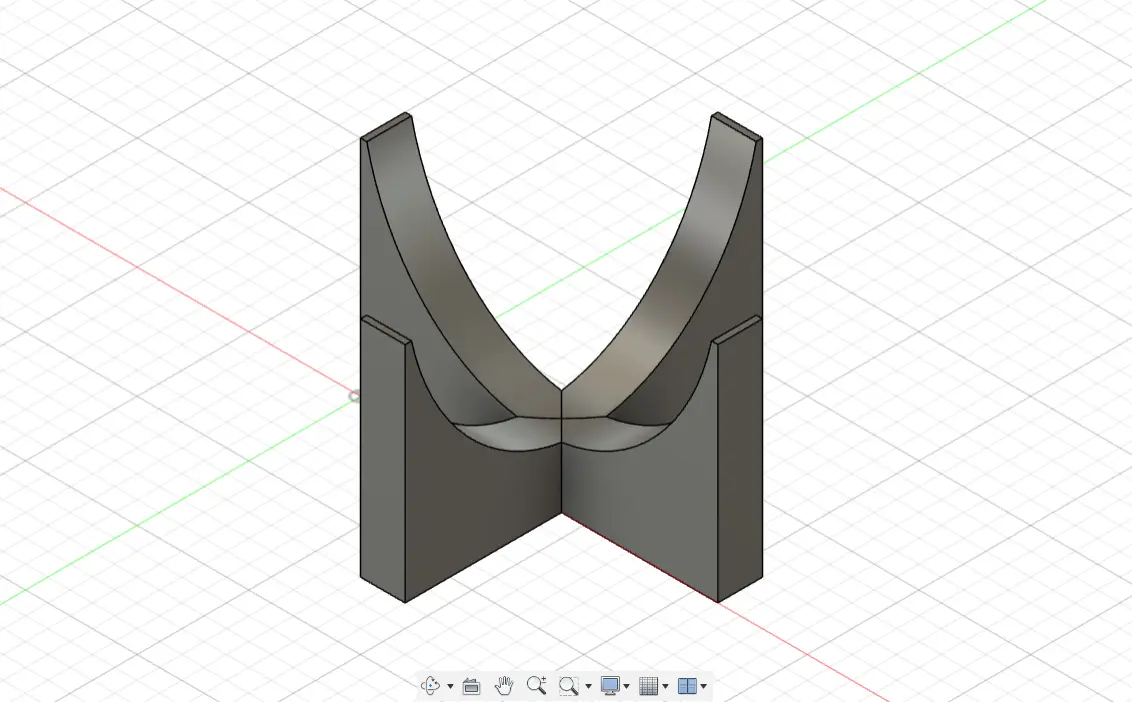Choose the Zoom Window tool
Image resolution: width=1132 pixels, height=702 pixels.
pos(568,686)
